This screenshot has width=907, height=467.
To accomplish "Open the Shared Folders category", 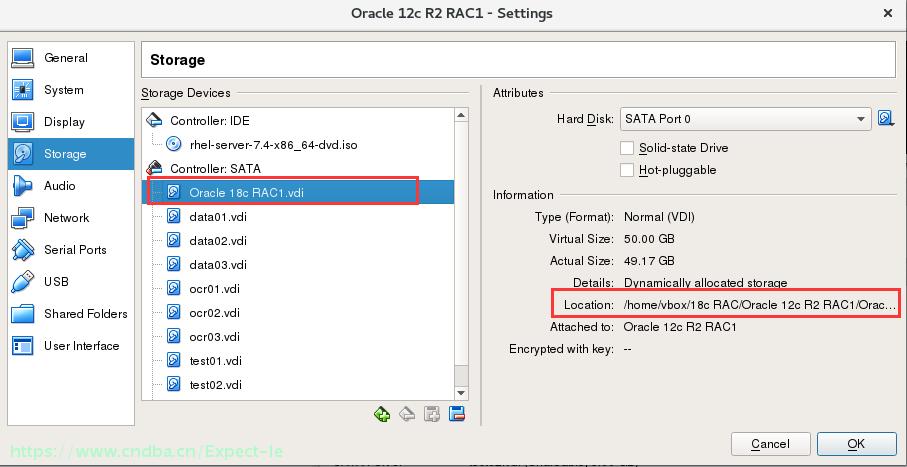I will pos(71,314).
